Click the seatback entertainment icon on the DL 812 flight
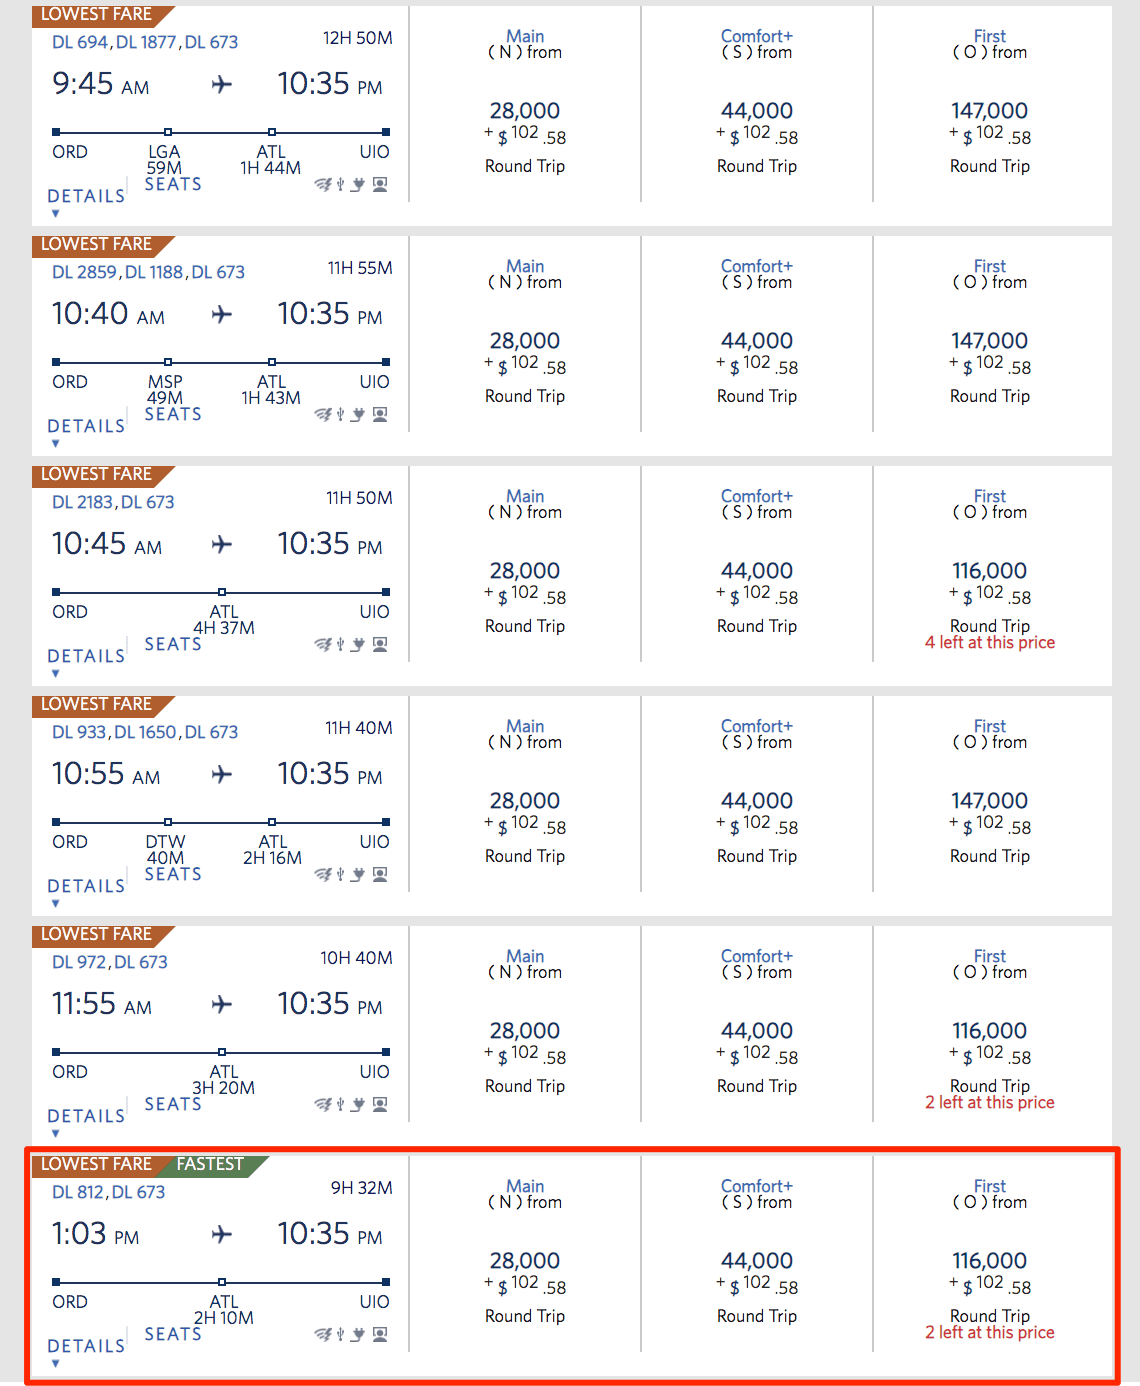Viewport: 1140px width, 1386px height. click(x=379, y=1334)
